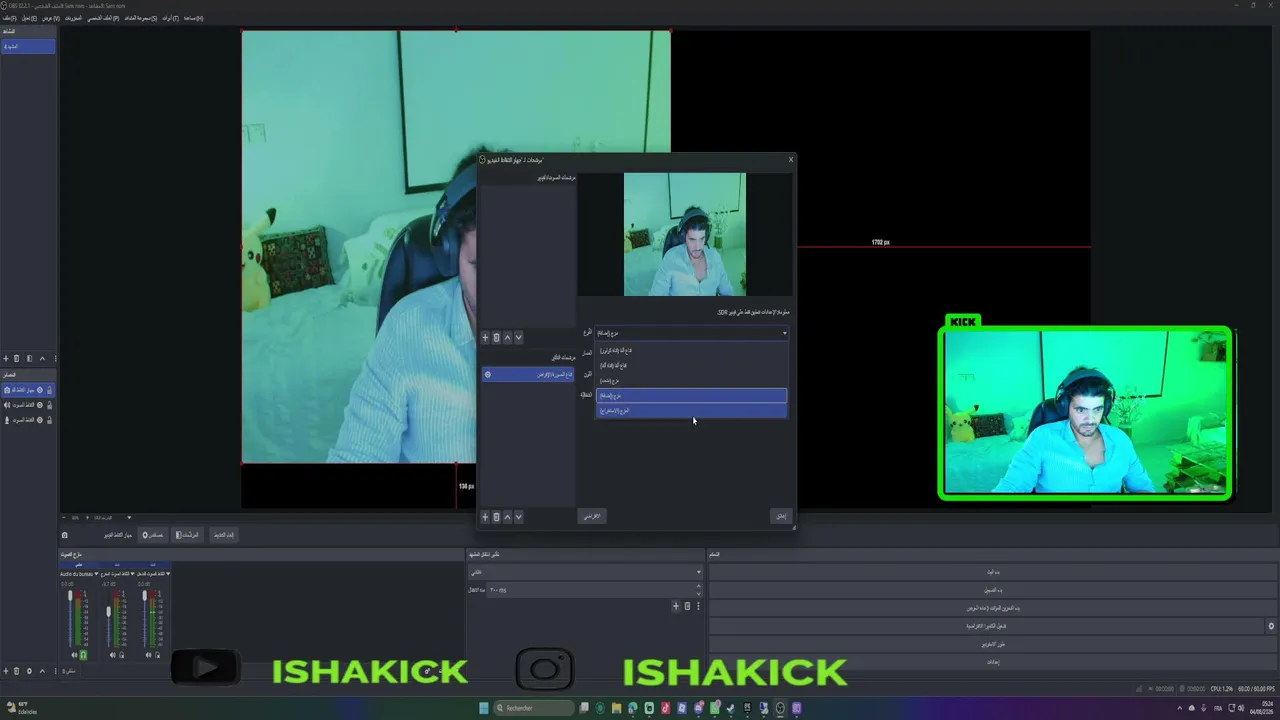
Task: Add a new scene with the plus icon
Action: point(5,358)
